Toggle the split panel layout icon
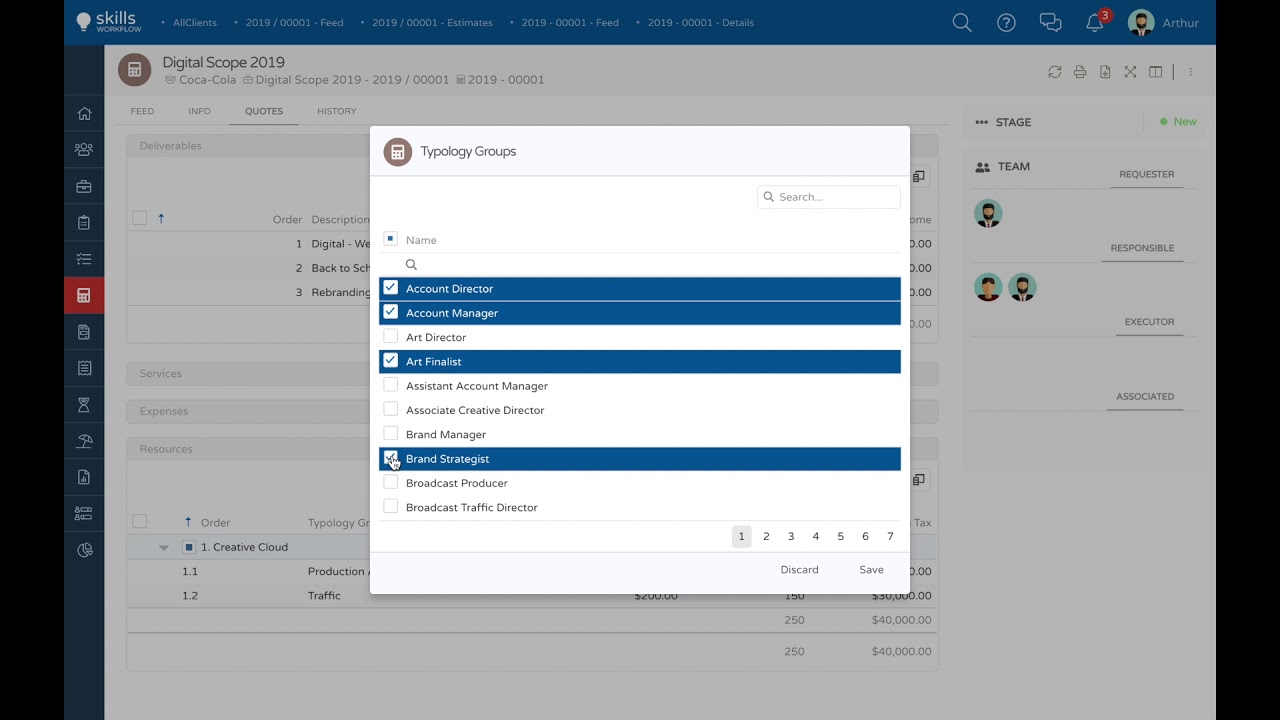Screen dimensions: 1280x720 click(x=1155, y=72)
